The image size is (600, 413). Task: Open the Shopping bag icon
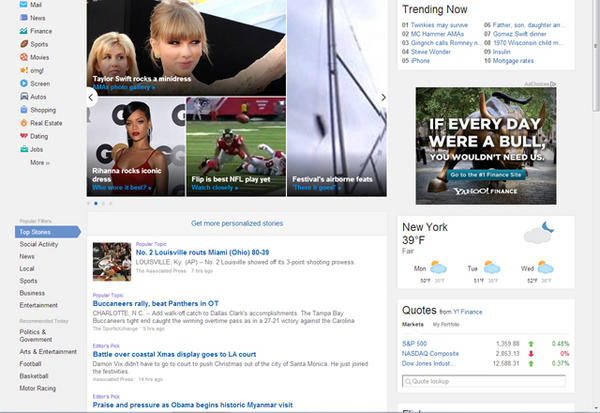point(24,110)
